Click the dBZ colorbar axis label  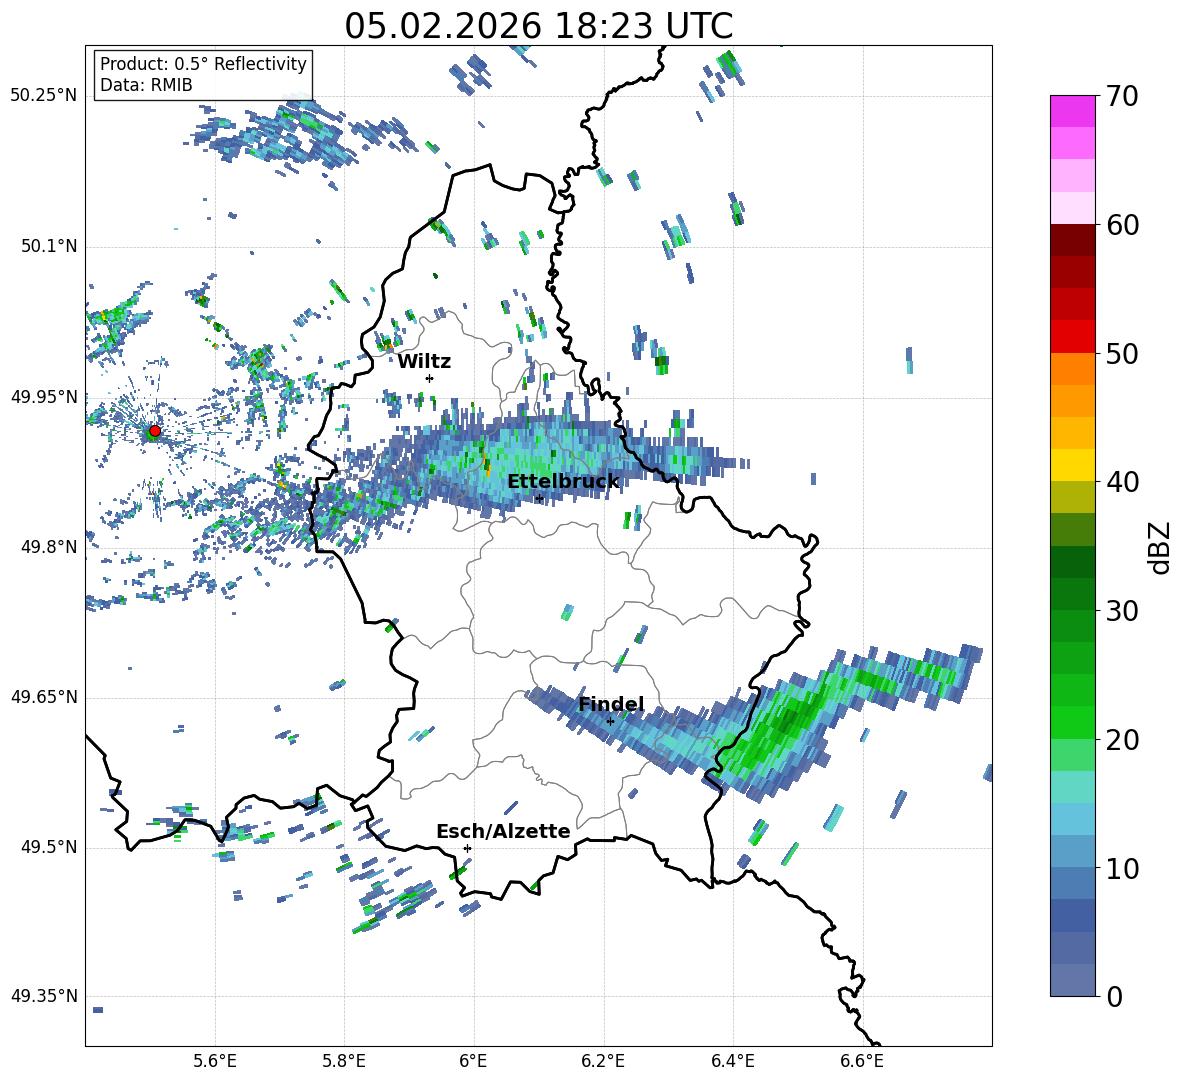[1161, 547]
